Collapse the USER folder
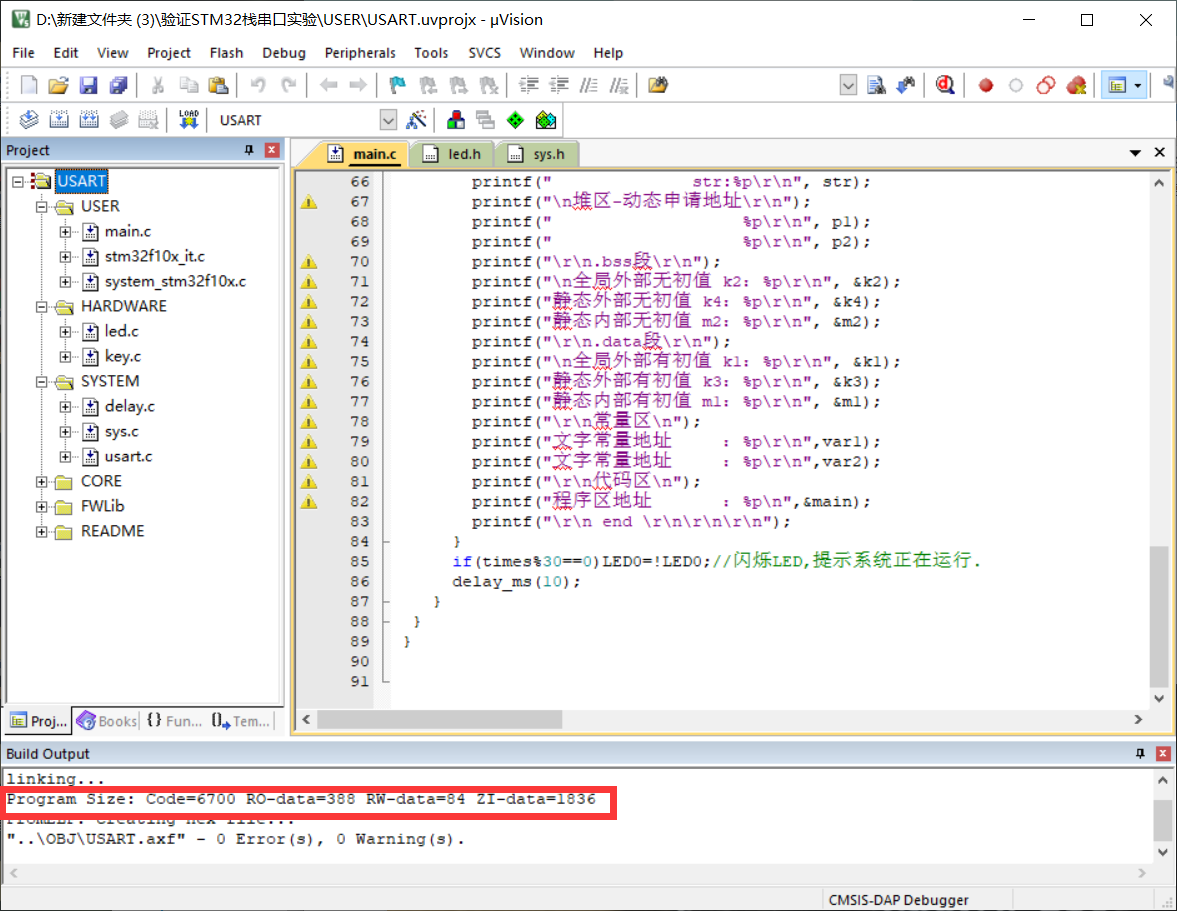The width and height of the screenshot is (1177, 911). [42, 206]
